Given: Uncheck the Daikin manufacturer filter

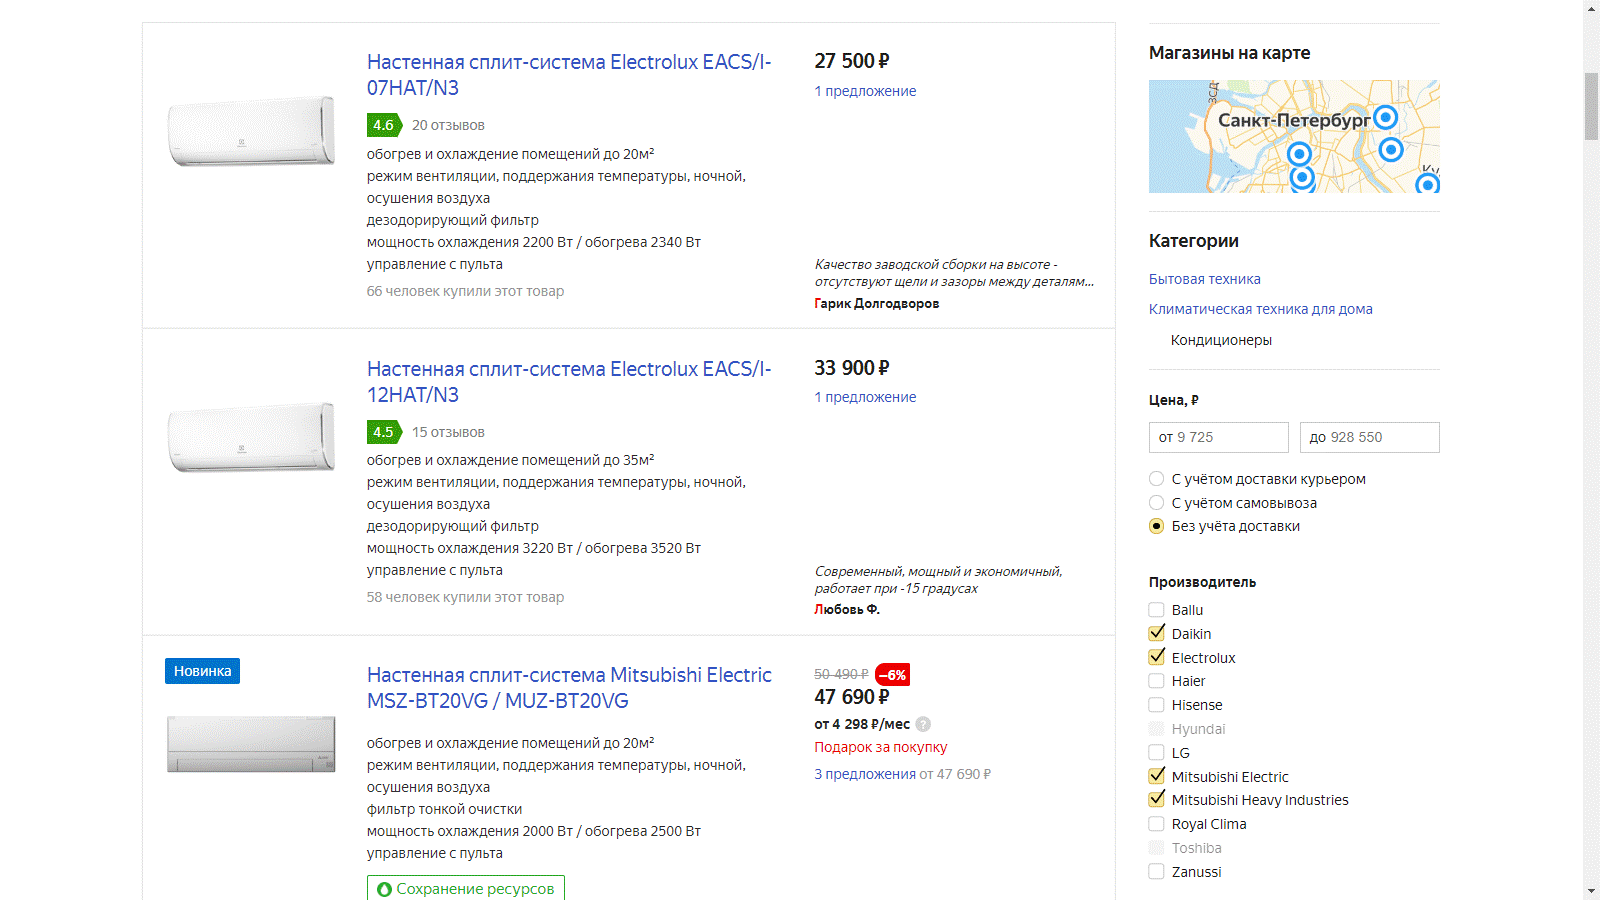Looking at the screenshot, I should coord(1157,634).
